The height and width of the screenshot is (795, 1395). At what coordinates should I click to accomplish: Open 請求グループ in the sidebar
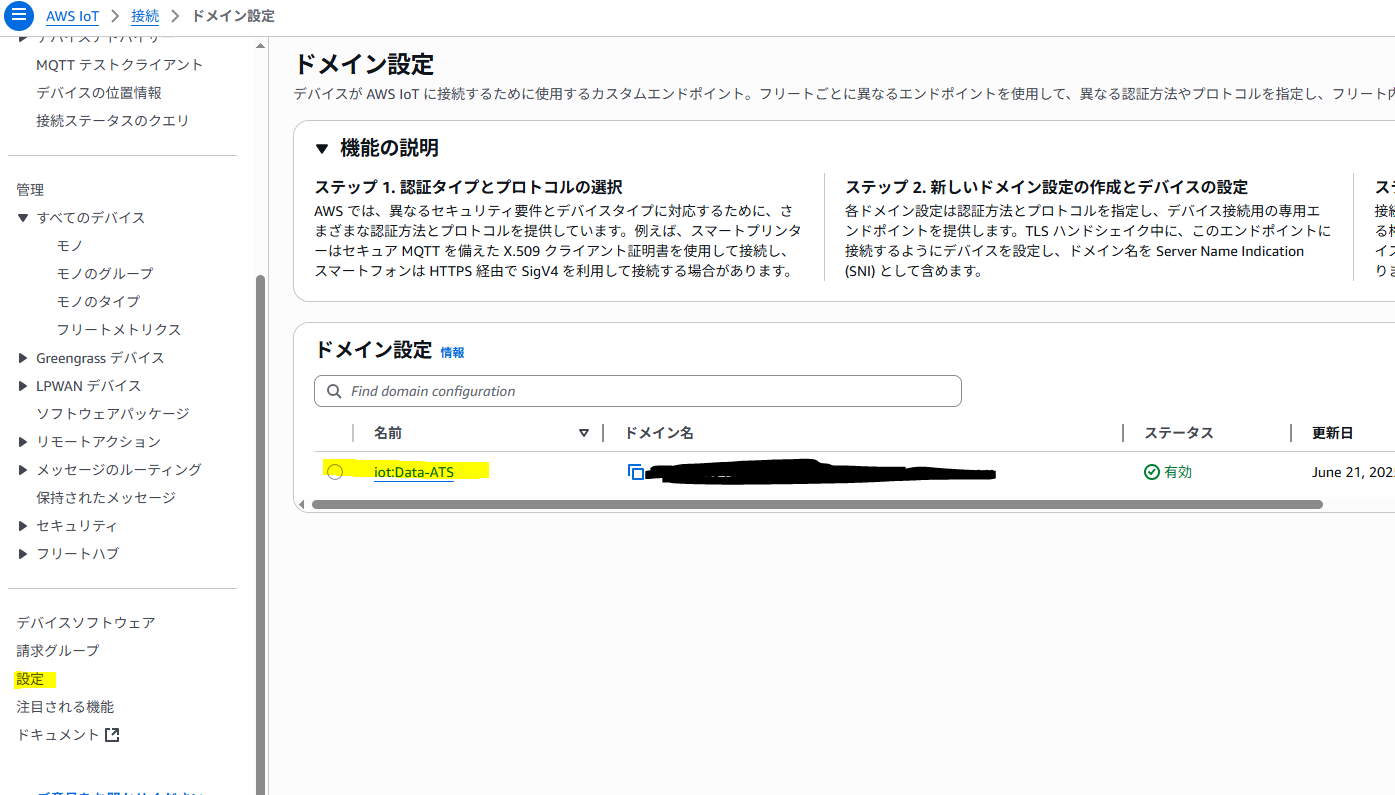(x=58, y=651)
